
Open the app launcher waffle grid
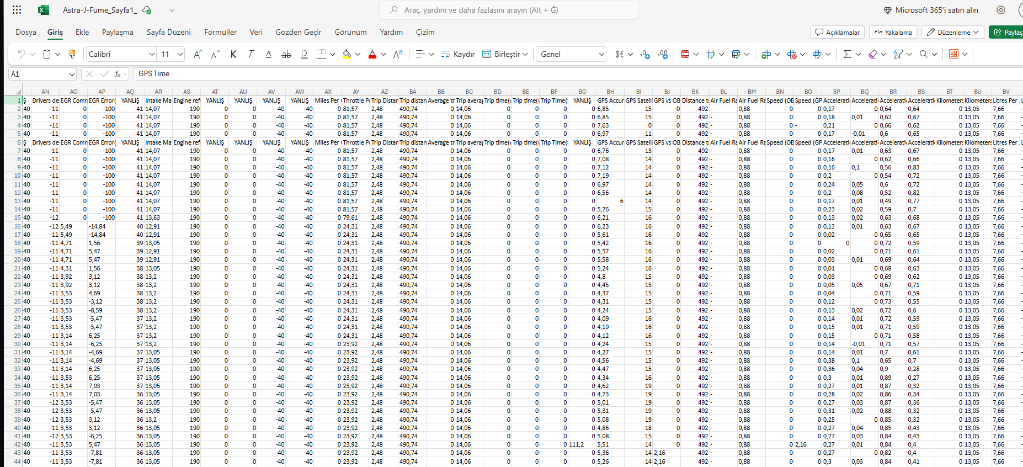point(17,10)
